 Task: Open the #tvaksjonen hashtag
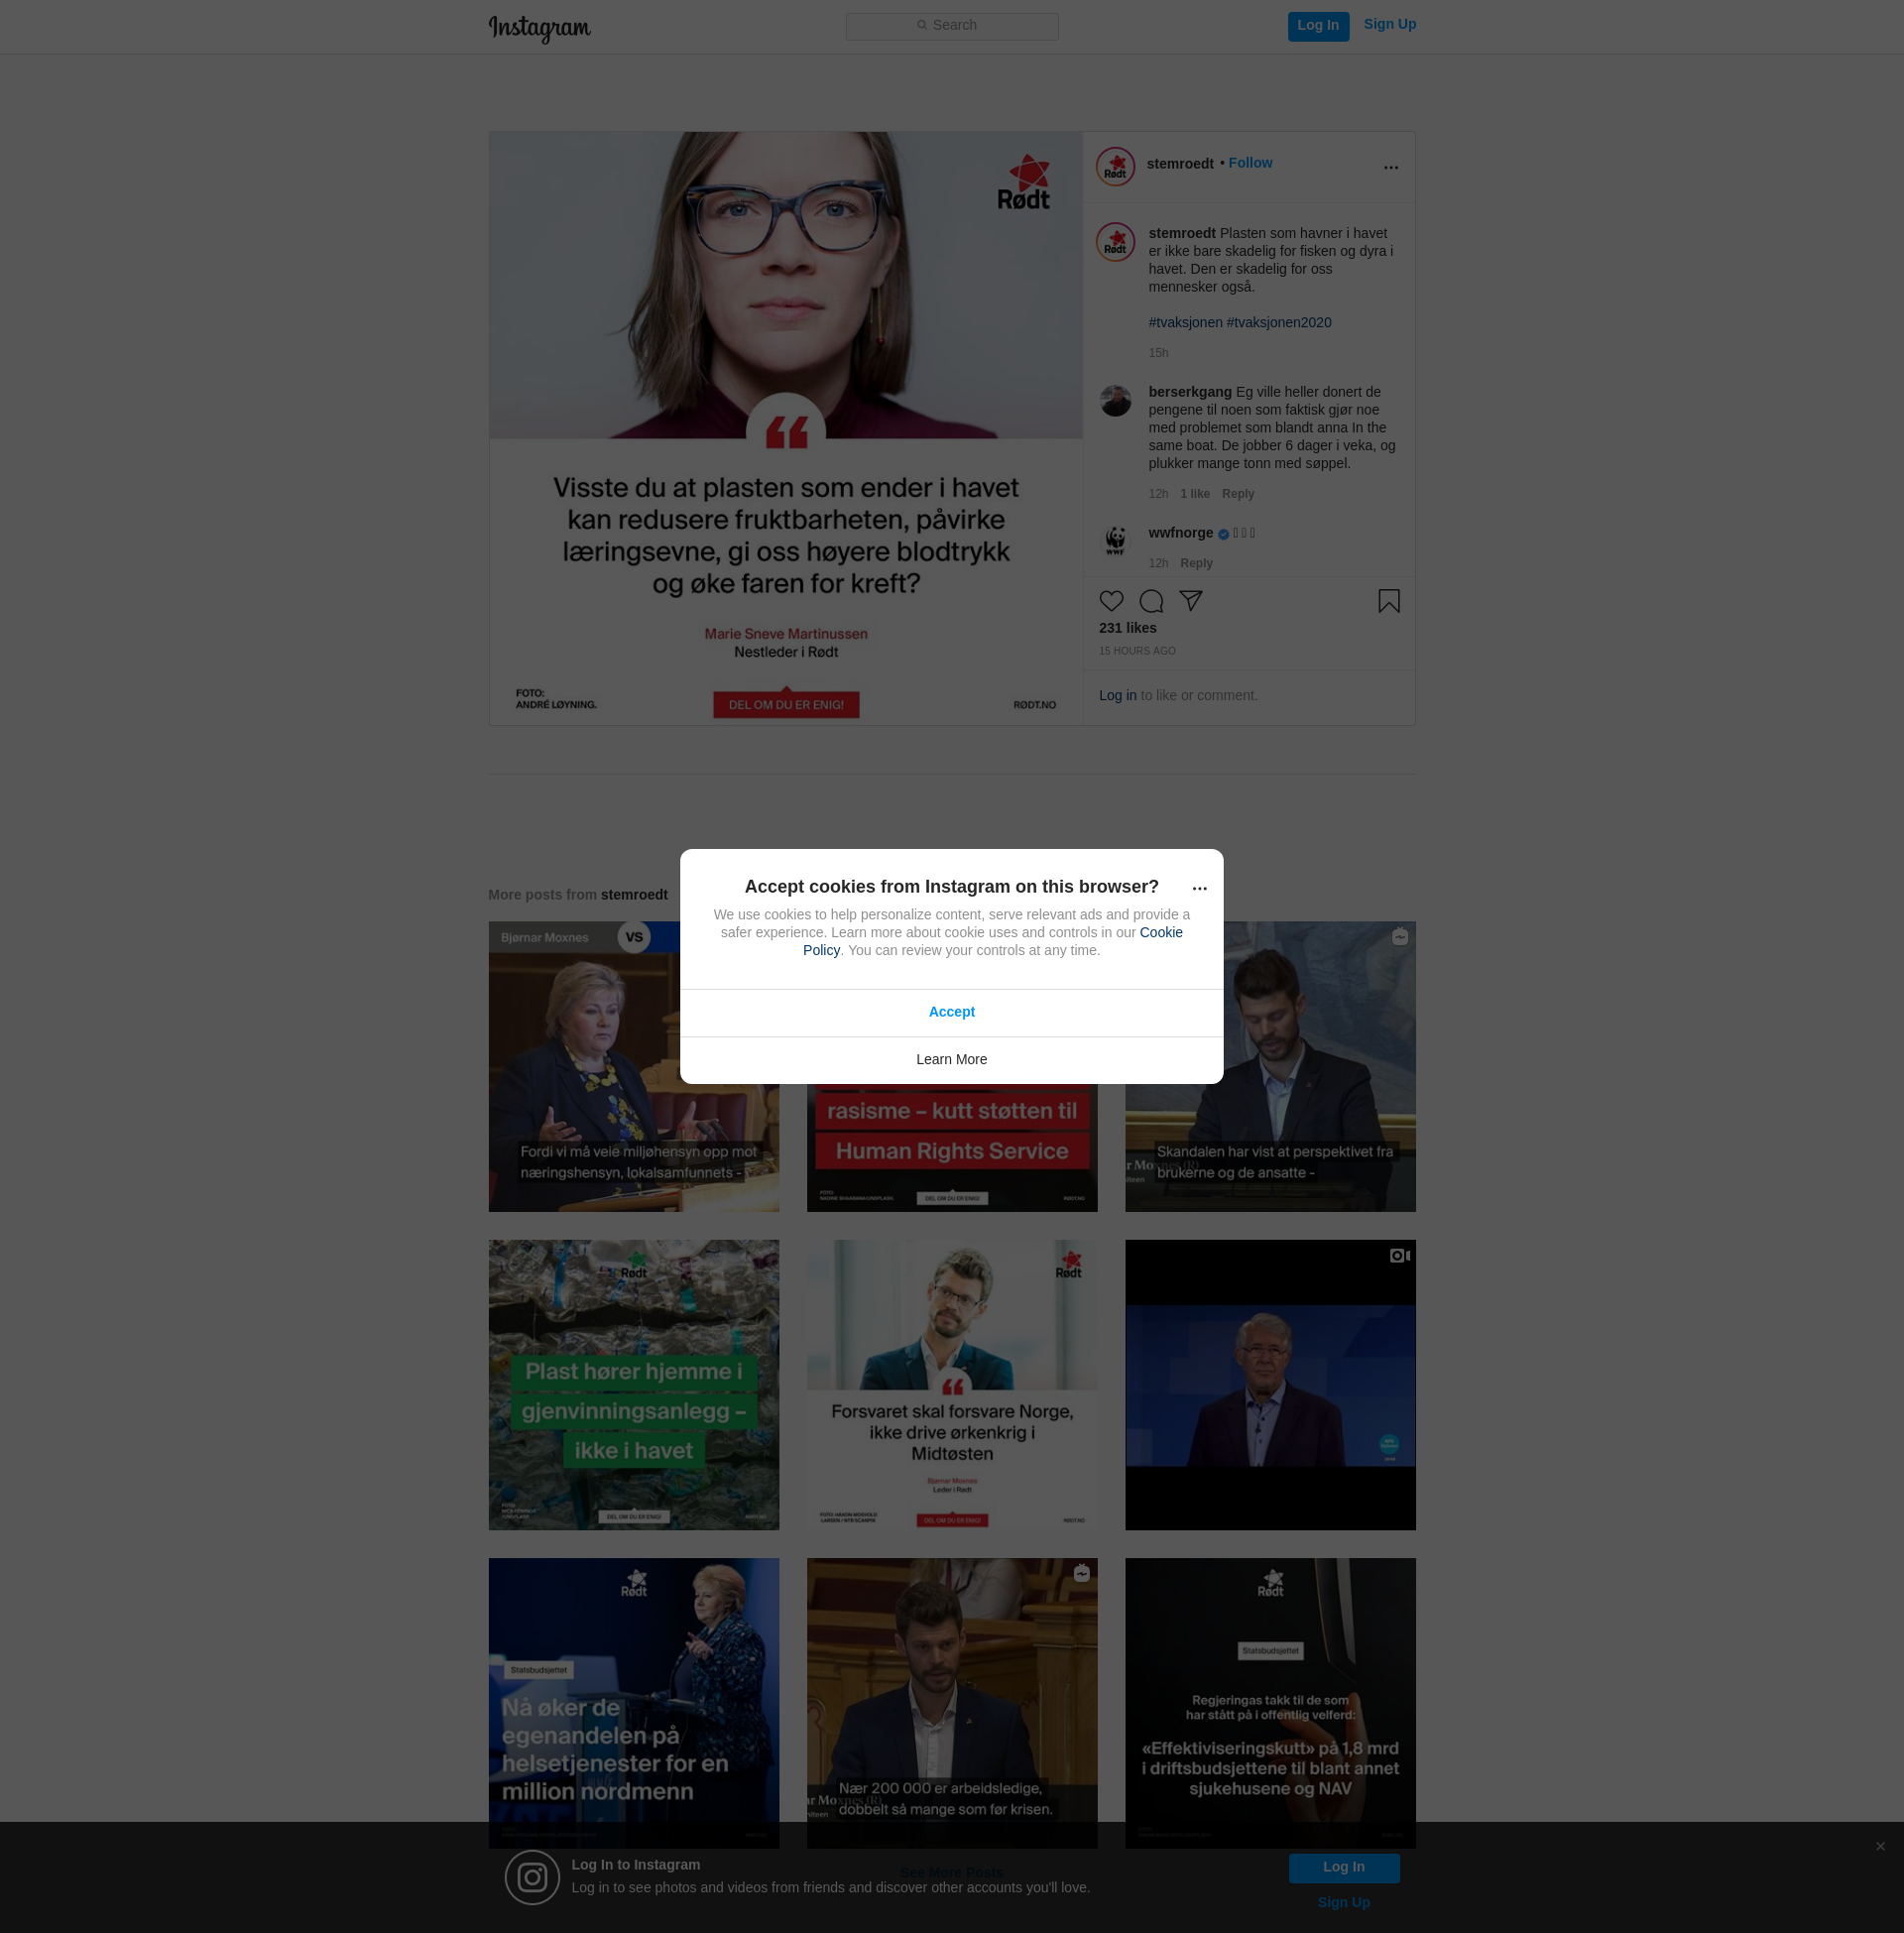pos(1185,322)
